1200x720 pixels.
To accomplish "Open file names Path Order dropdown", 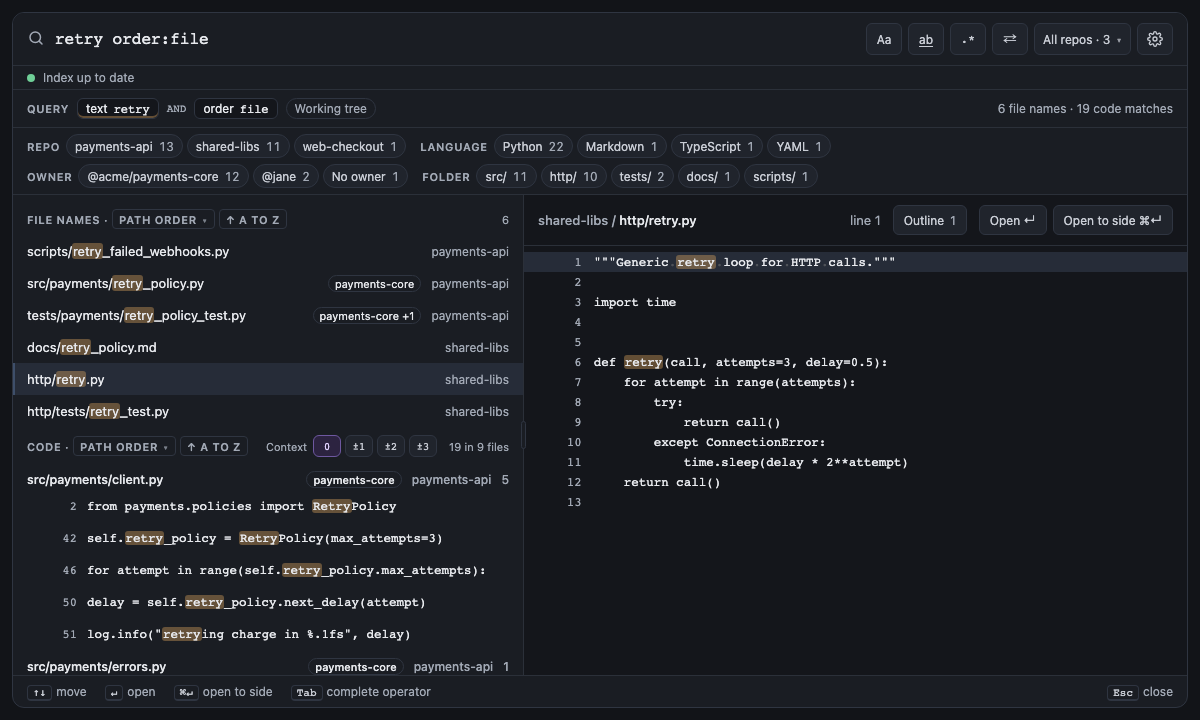I will coord(163,220).
